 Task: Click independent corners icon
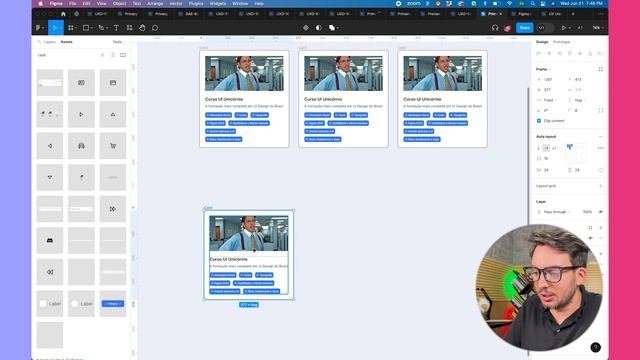point(601,110)
